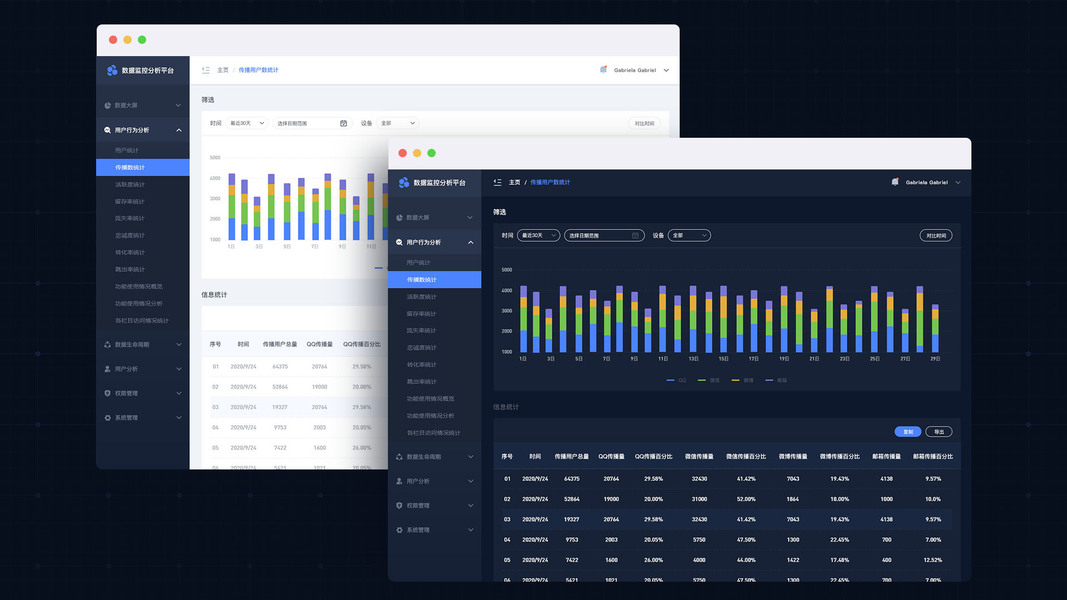
Task: Open Gabriela Gabriel user menu in light window
Action: [x=641, y=70]
